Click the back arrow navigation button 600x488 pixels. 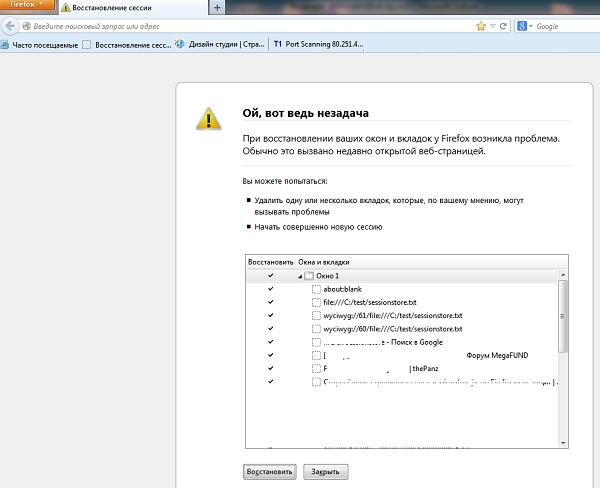tap(10, 26)
